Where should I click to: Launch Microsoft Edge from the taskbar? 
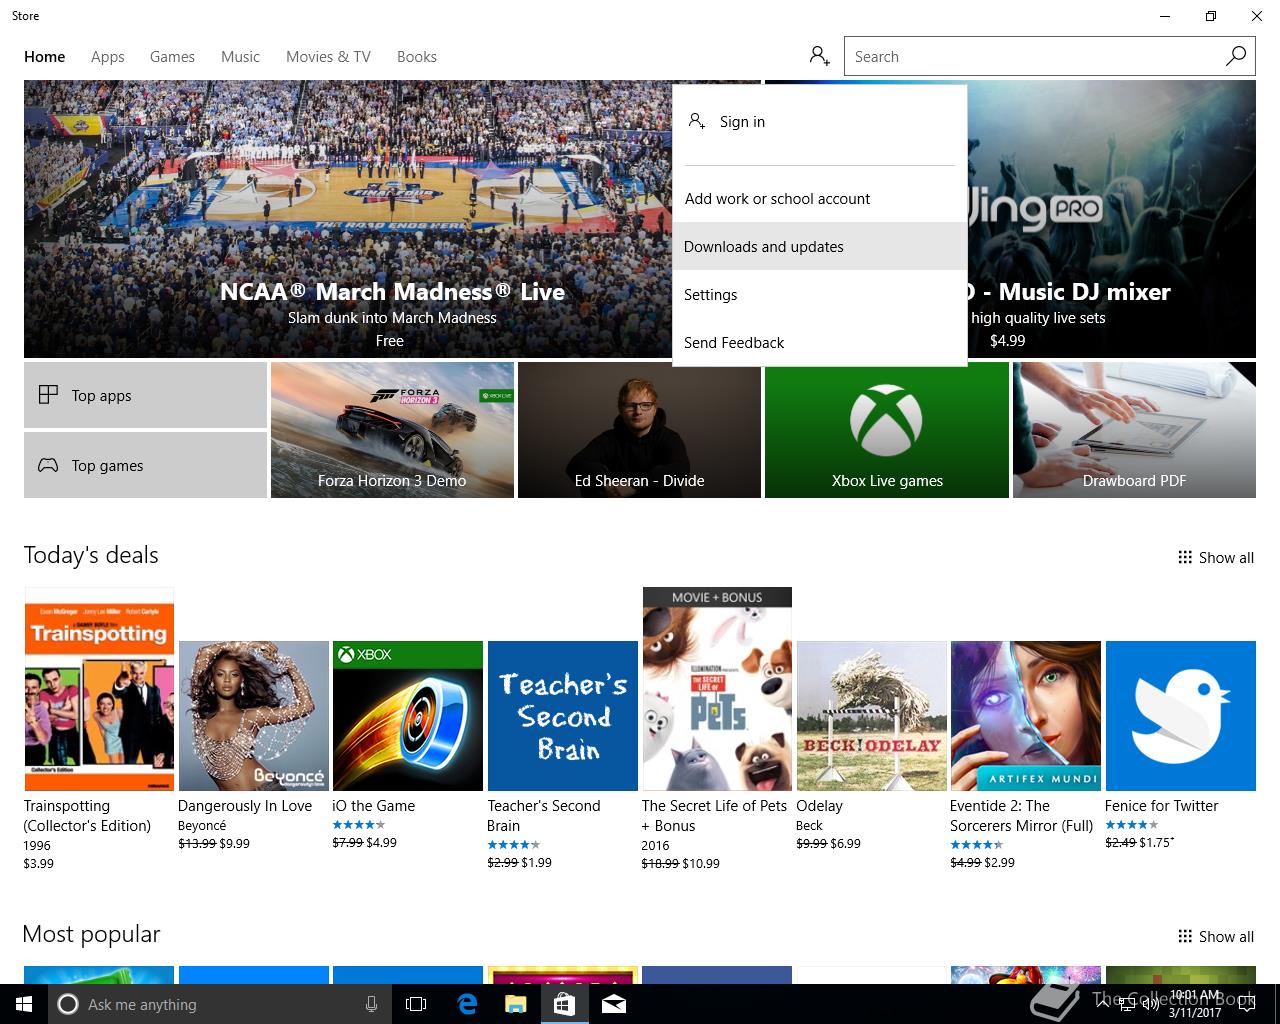467,1004
